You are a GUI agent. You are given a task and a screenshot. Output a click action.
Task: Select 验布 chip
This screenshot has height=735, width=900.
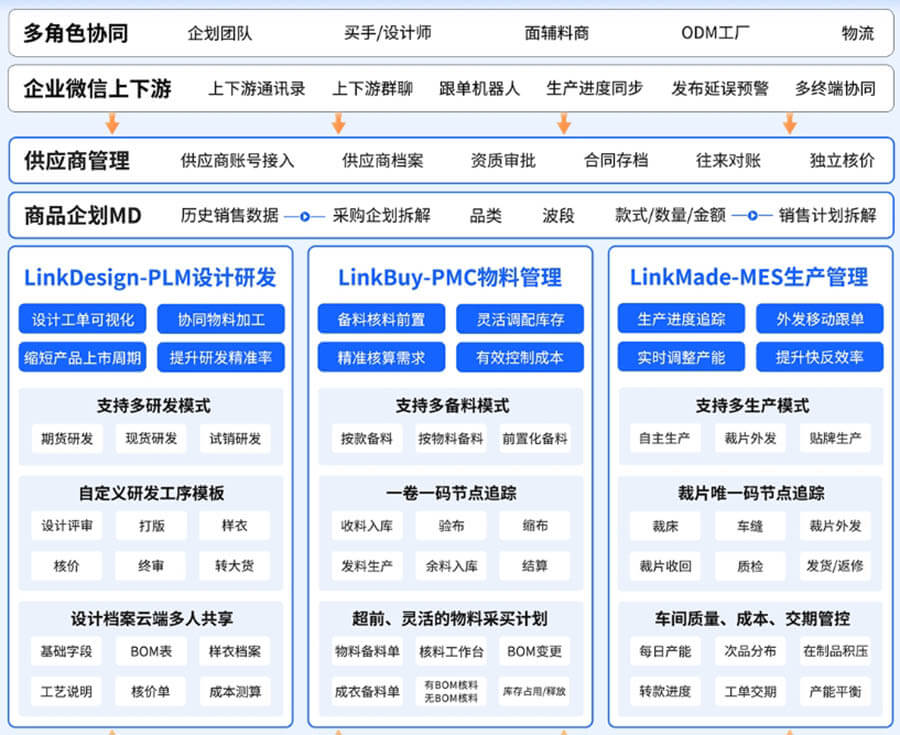(x=451, y=526)
